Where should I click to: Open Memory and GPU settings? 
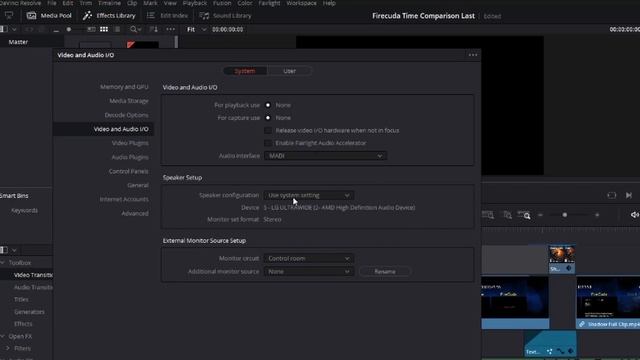[124, 87]
